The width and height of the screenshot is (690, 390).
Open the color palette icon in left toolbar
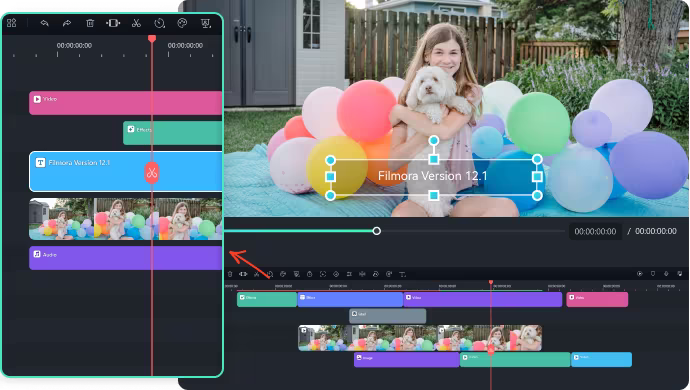[182, 23]
